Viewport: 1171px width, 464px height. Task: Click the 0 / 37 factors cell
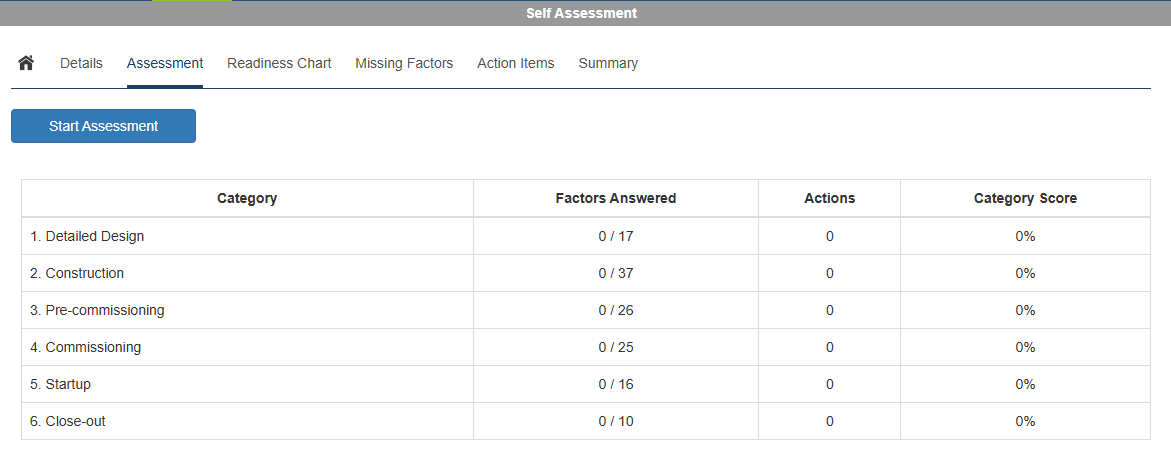(x=616, y=273)
